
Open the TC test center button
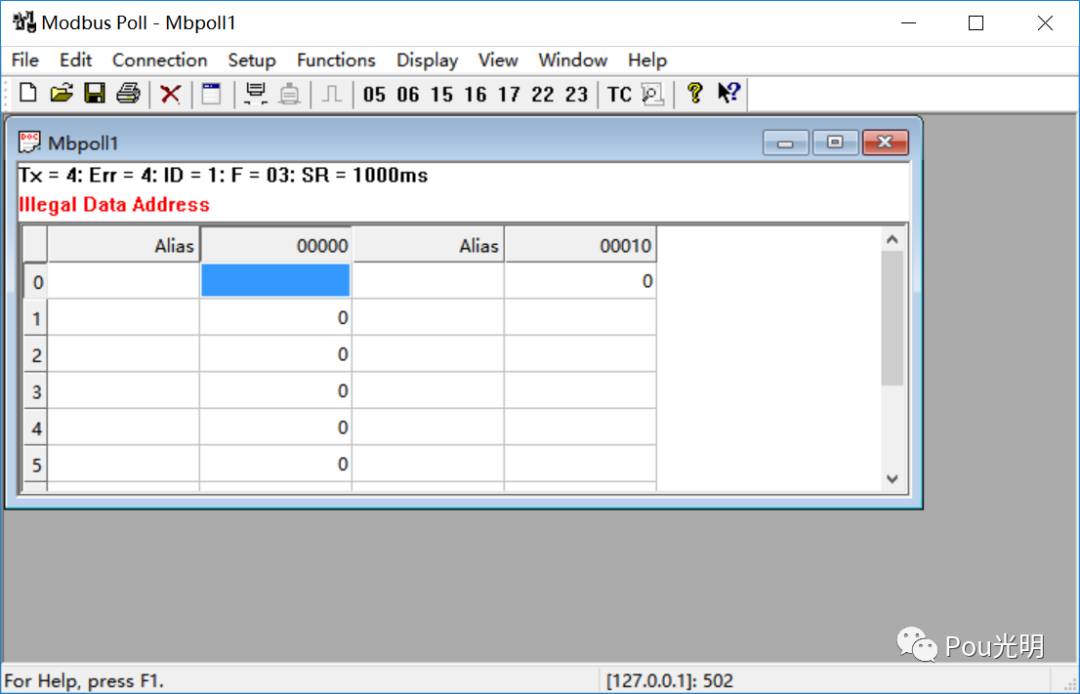pyautogui.click(x=619, y=94)
